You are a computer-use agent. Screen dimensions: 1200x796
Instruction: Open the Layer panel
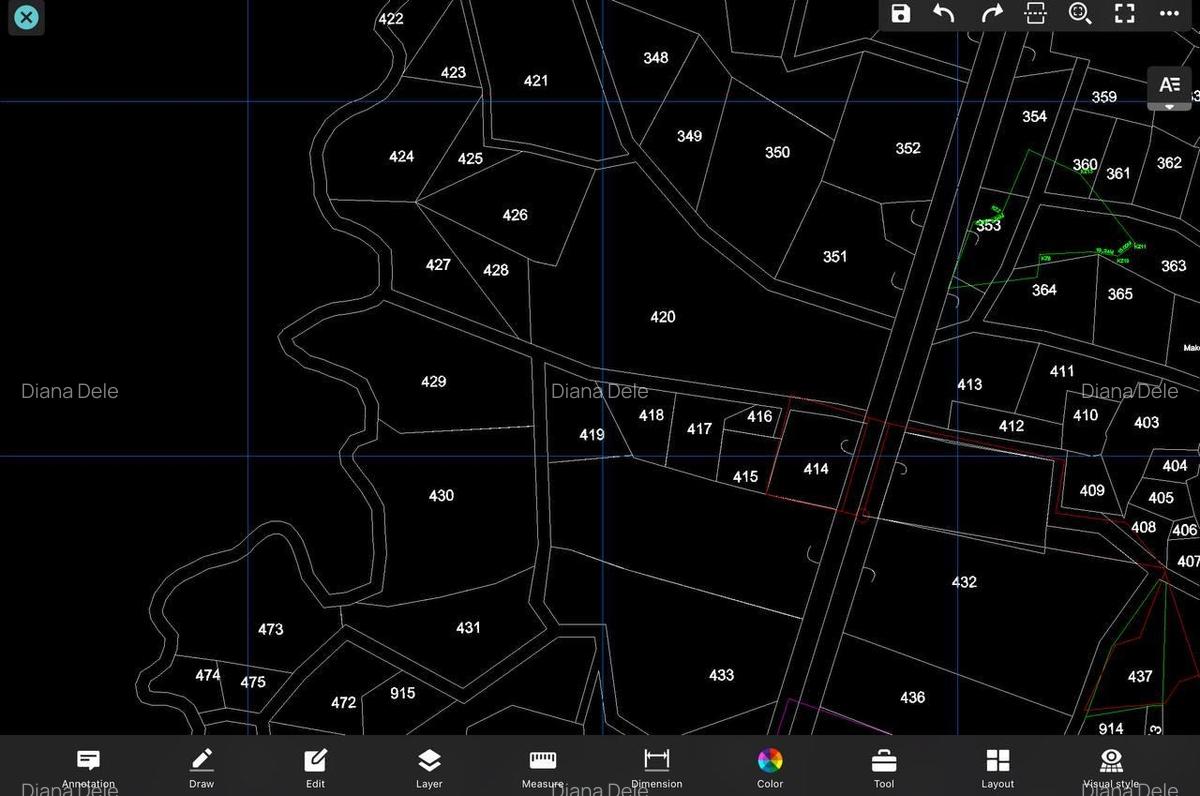tap(429, 767)
